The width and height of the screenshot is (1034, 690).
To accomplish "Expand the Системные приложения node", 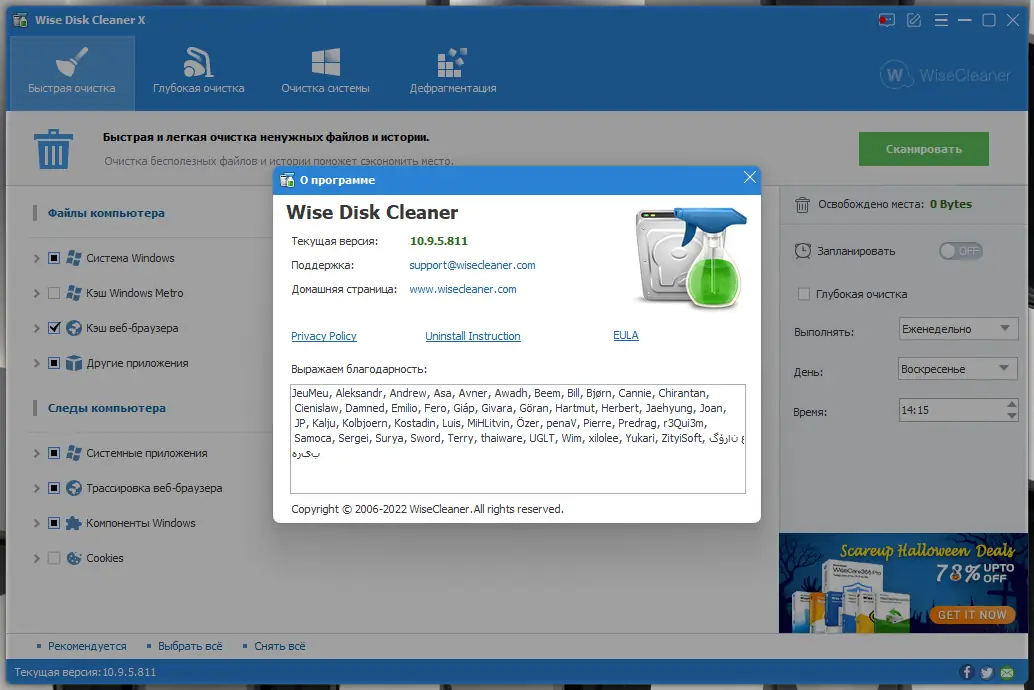I will coord(37,454).
